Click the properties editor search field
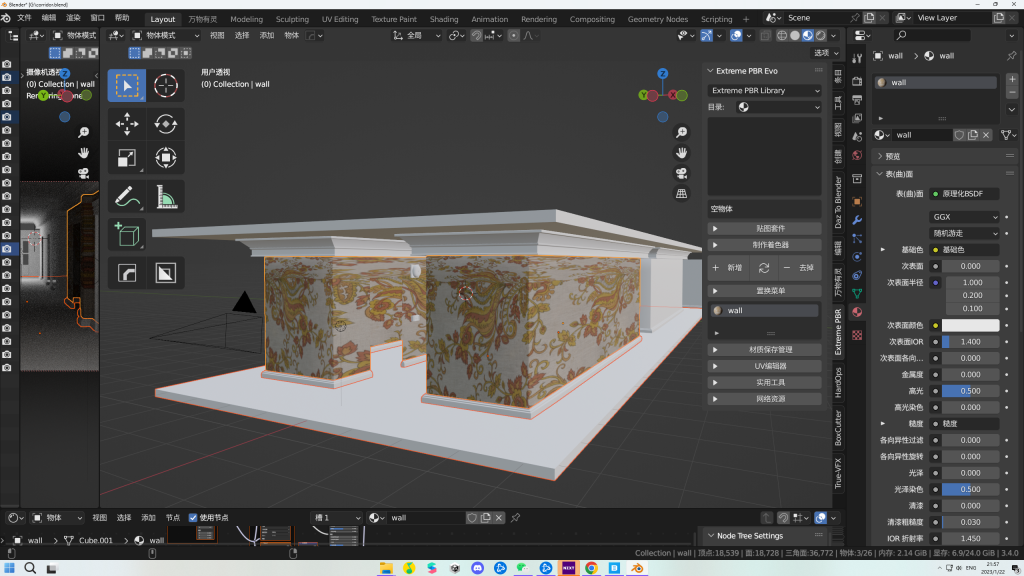The image size is (1024, 576). click(931, 35)
